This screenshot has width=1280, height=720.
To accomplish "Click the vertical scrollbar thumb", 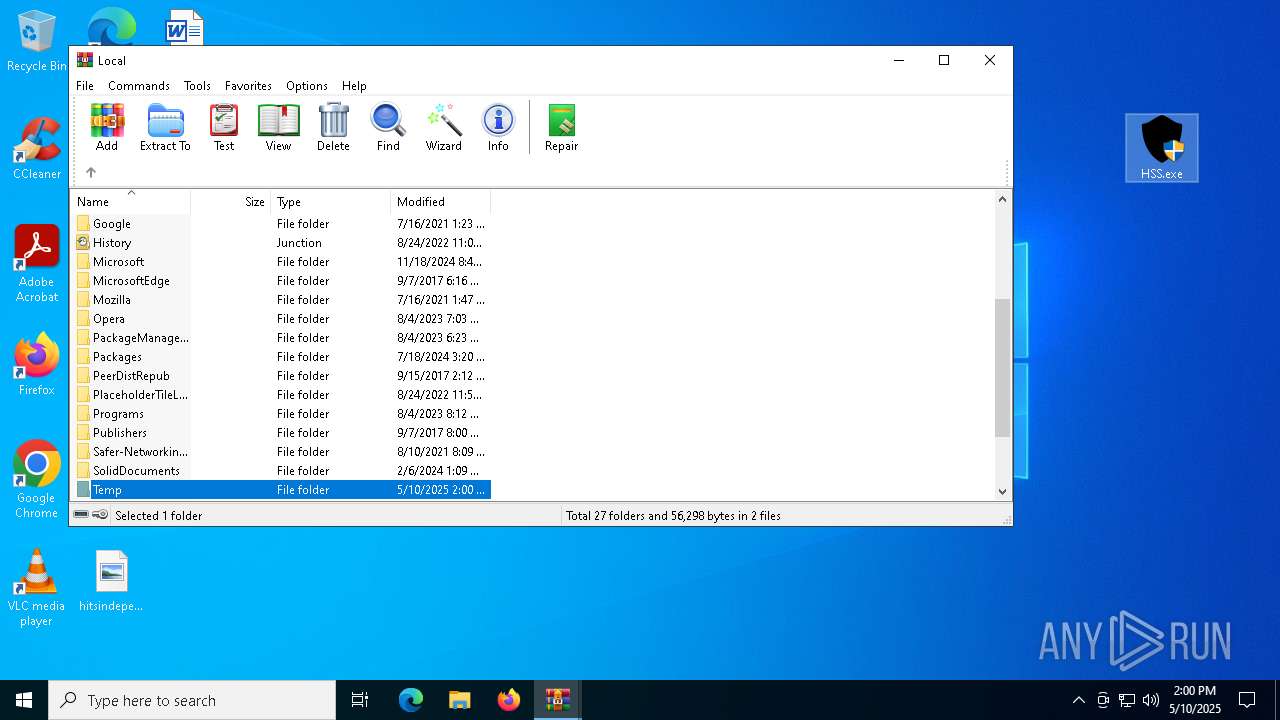I will tap(1003, 367).
